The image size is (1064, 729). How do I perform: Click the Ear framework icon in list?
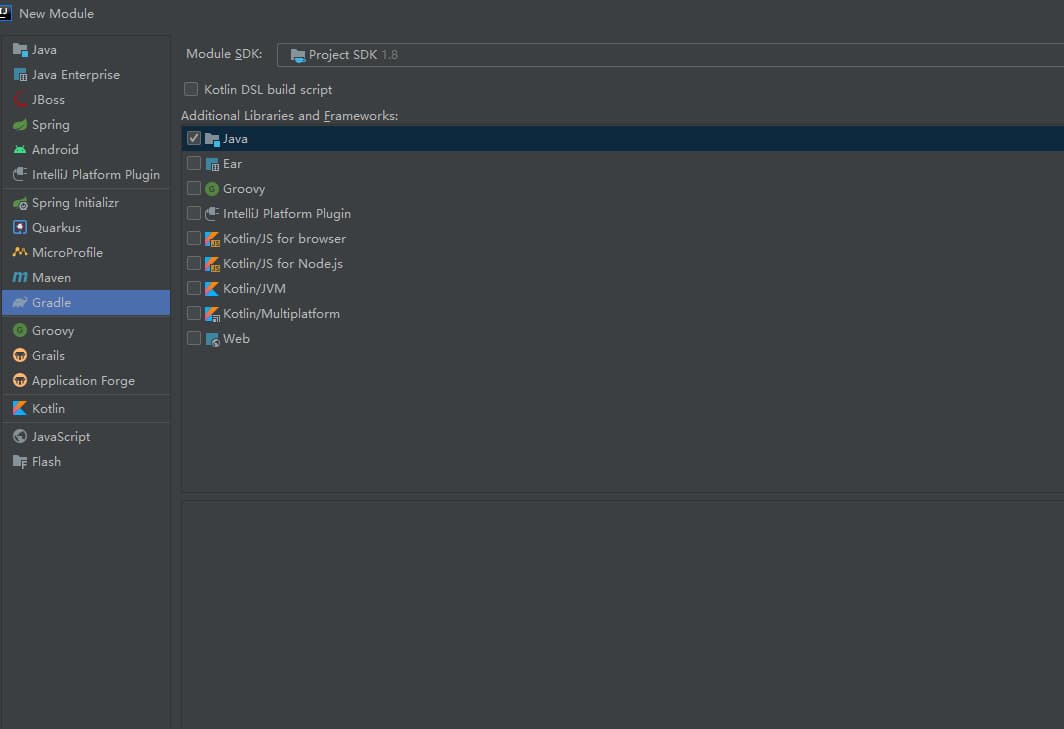point(212,164)
